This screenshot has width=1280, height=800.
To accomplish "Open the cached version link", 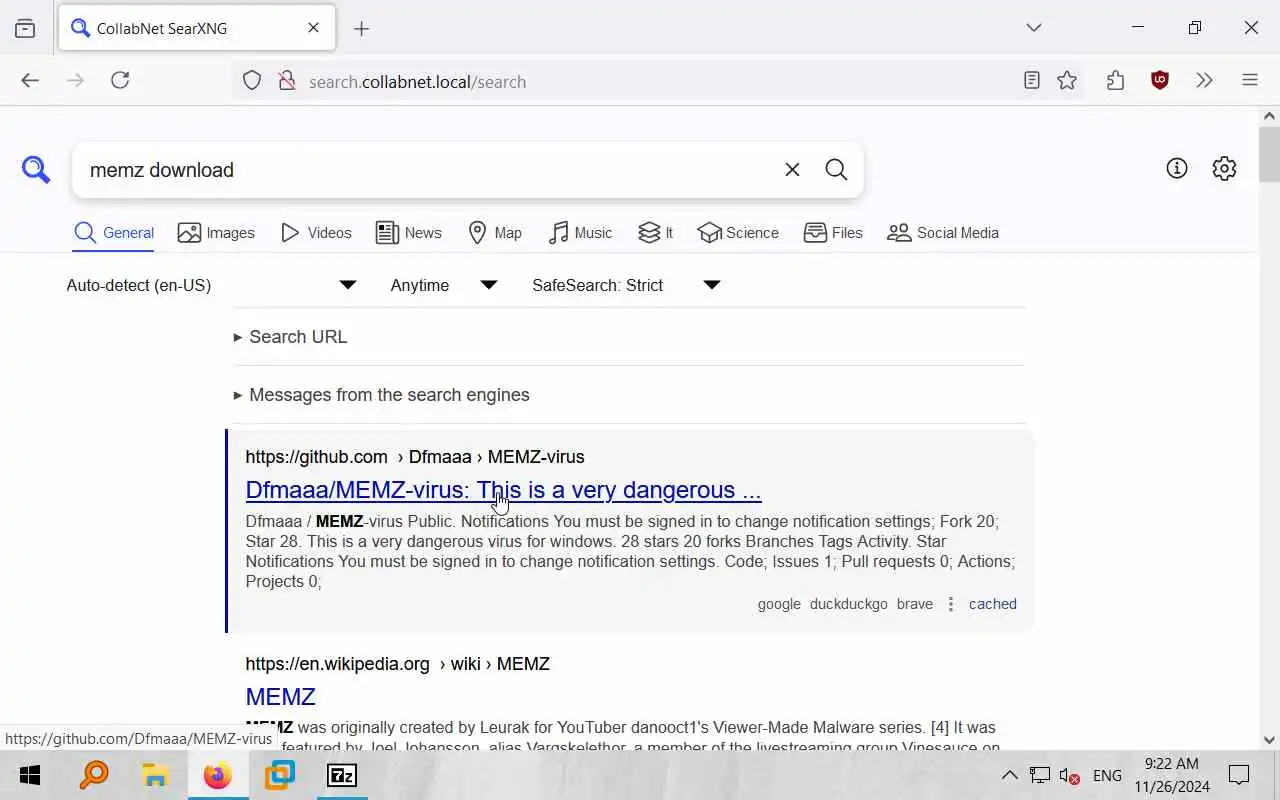I will click(993, 604).
